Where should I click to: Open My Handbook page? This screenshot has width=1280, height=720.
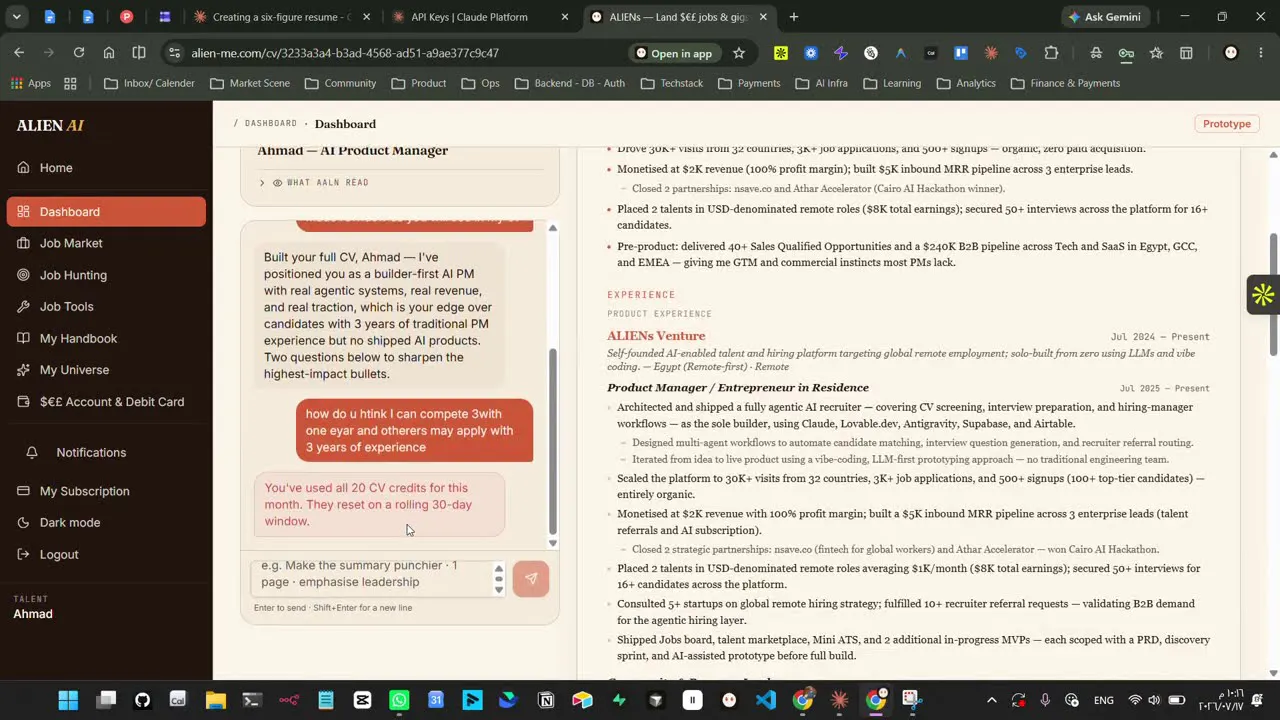pos(106,339)
